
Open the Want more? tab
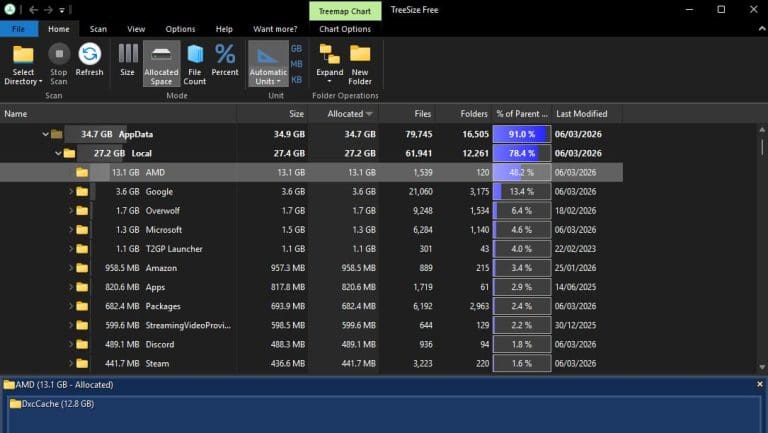275,29
